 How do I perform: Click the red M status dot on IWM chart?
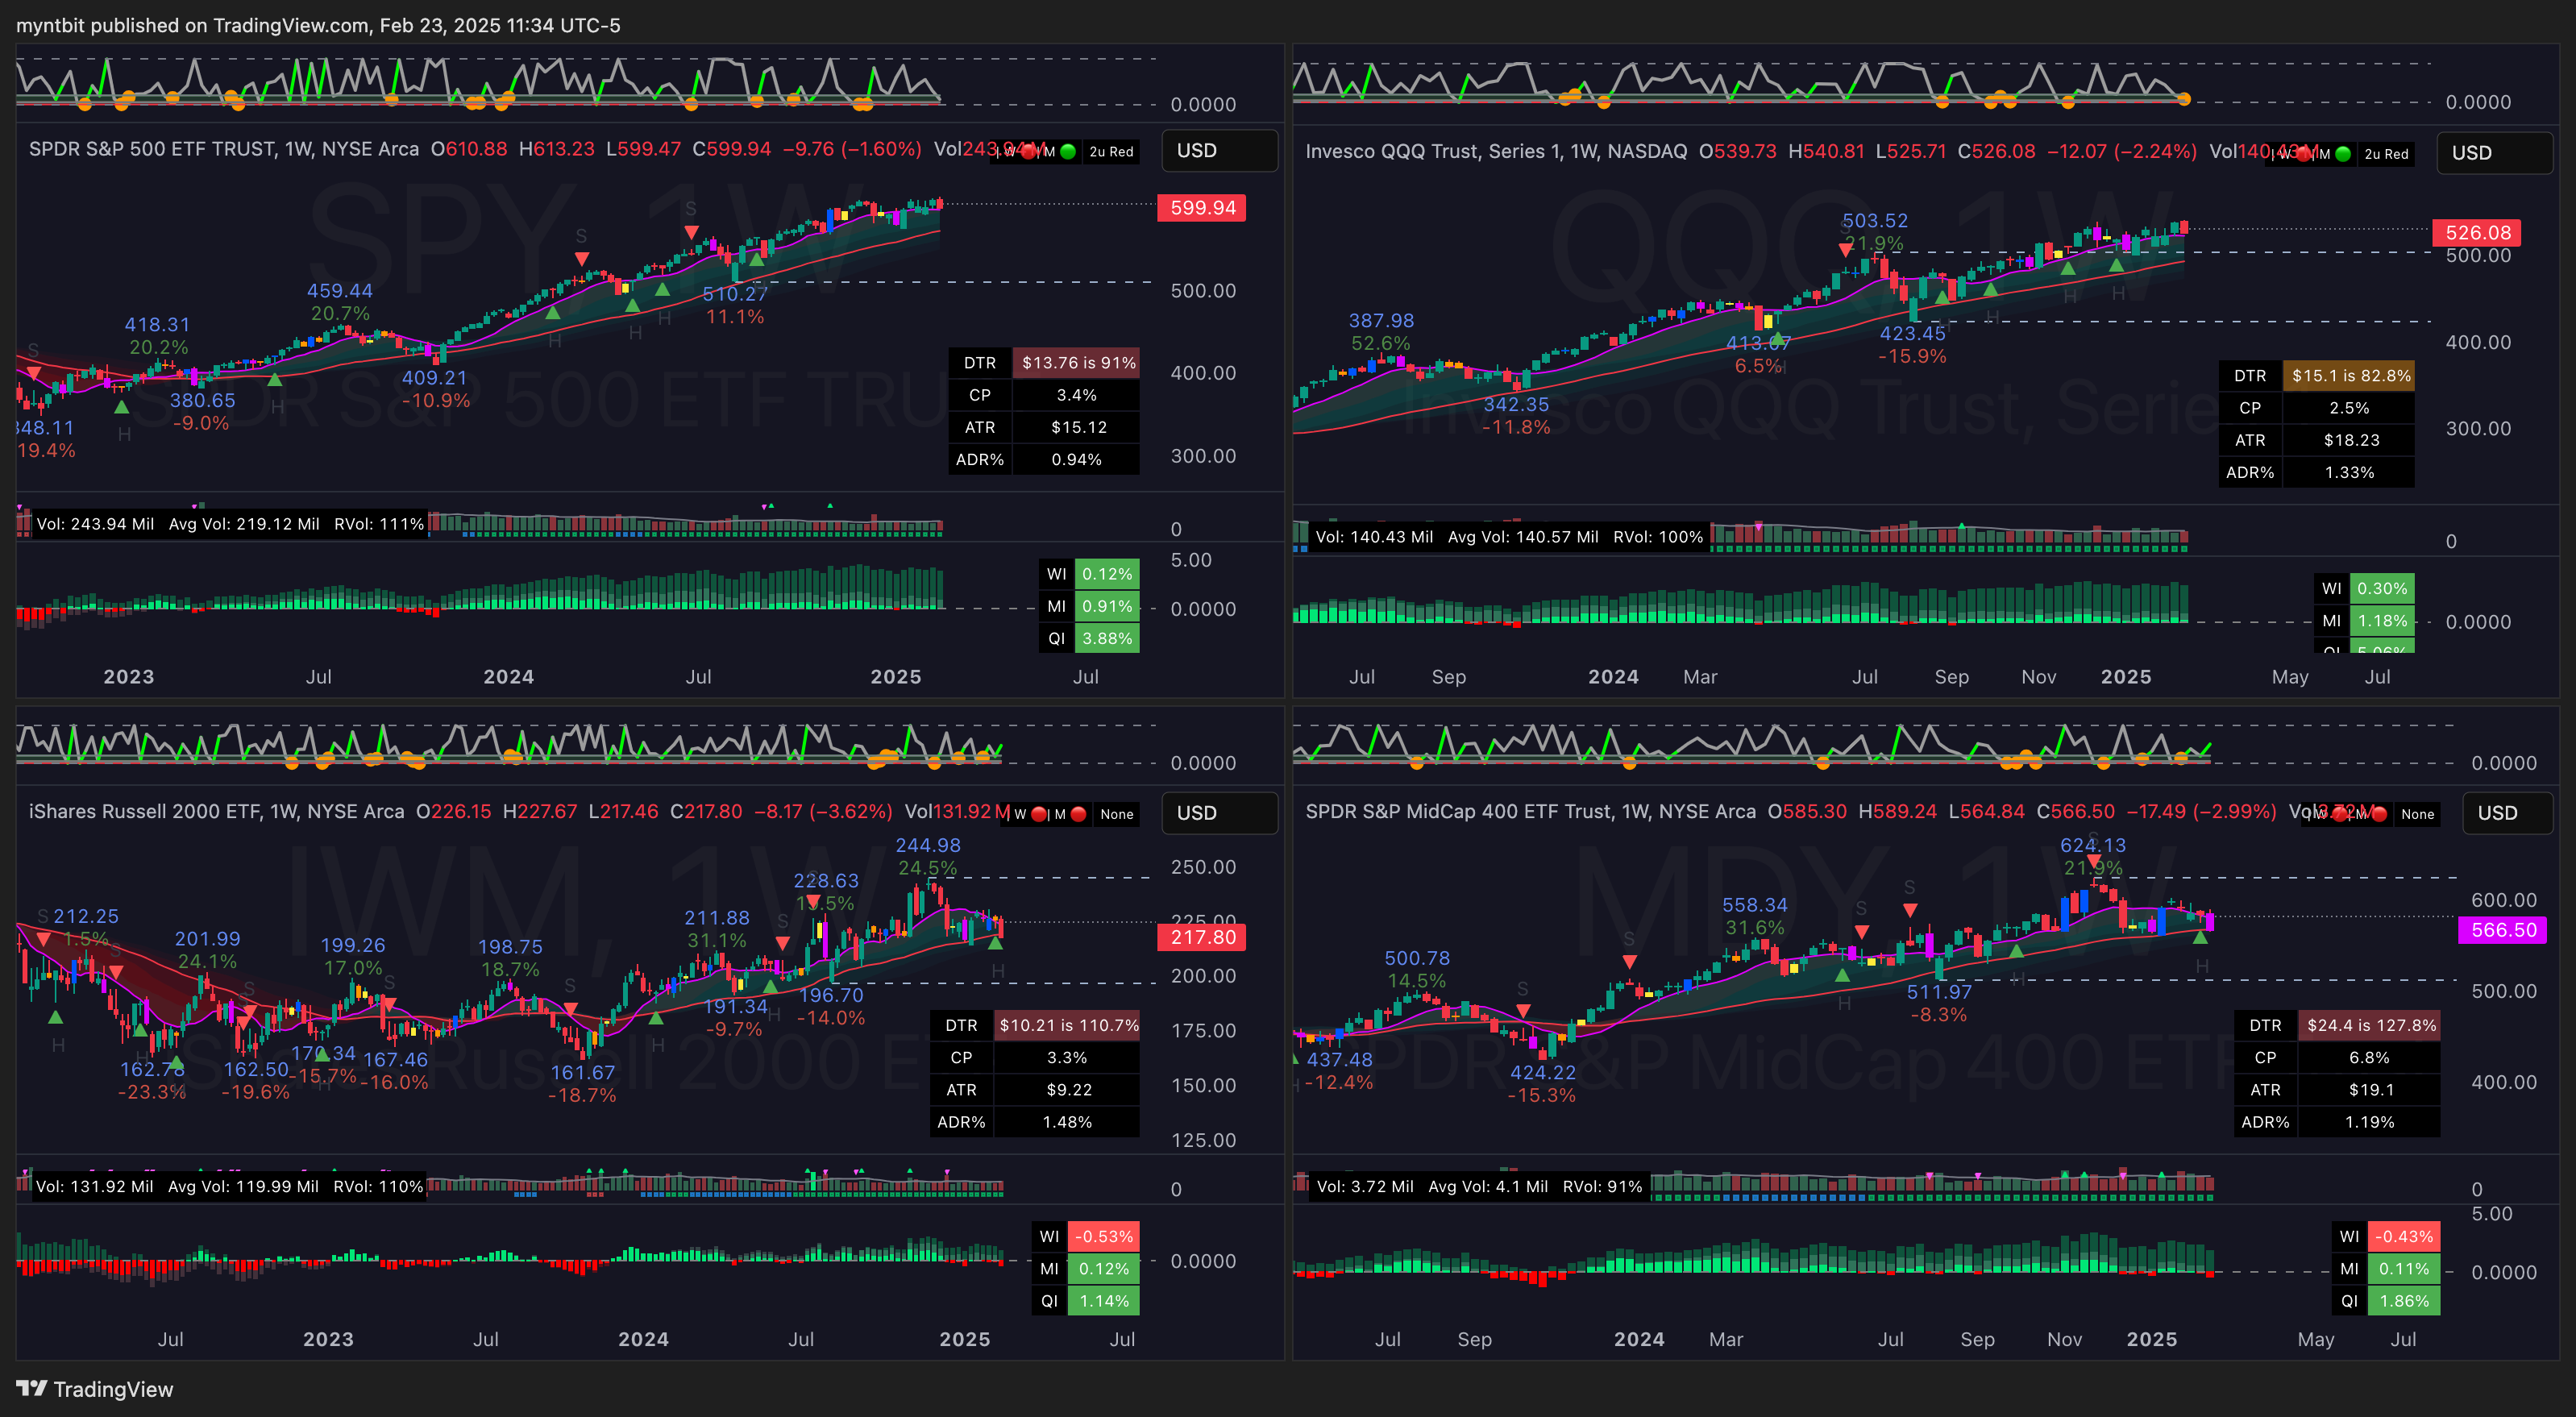[1079, 814]
